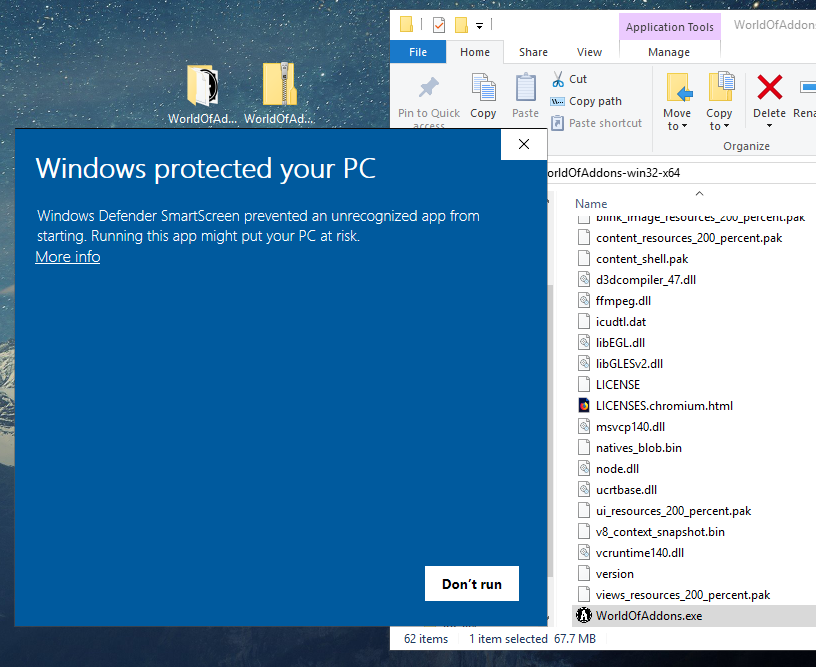This screenshot has width=816, height=667.
Task: Click the ffmpeg.dll file icon
Action: [x=584, y=301]
